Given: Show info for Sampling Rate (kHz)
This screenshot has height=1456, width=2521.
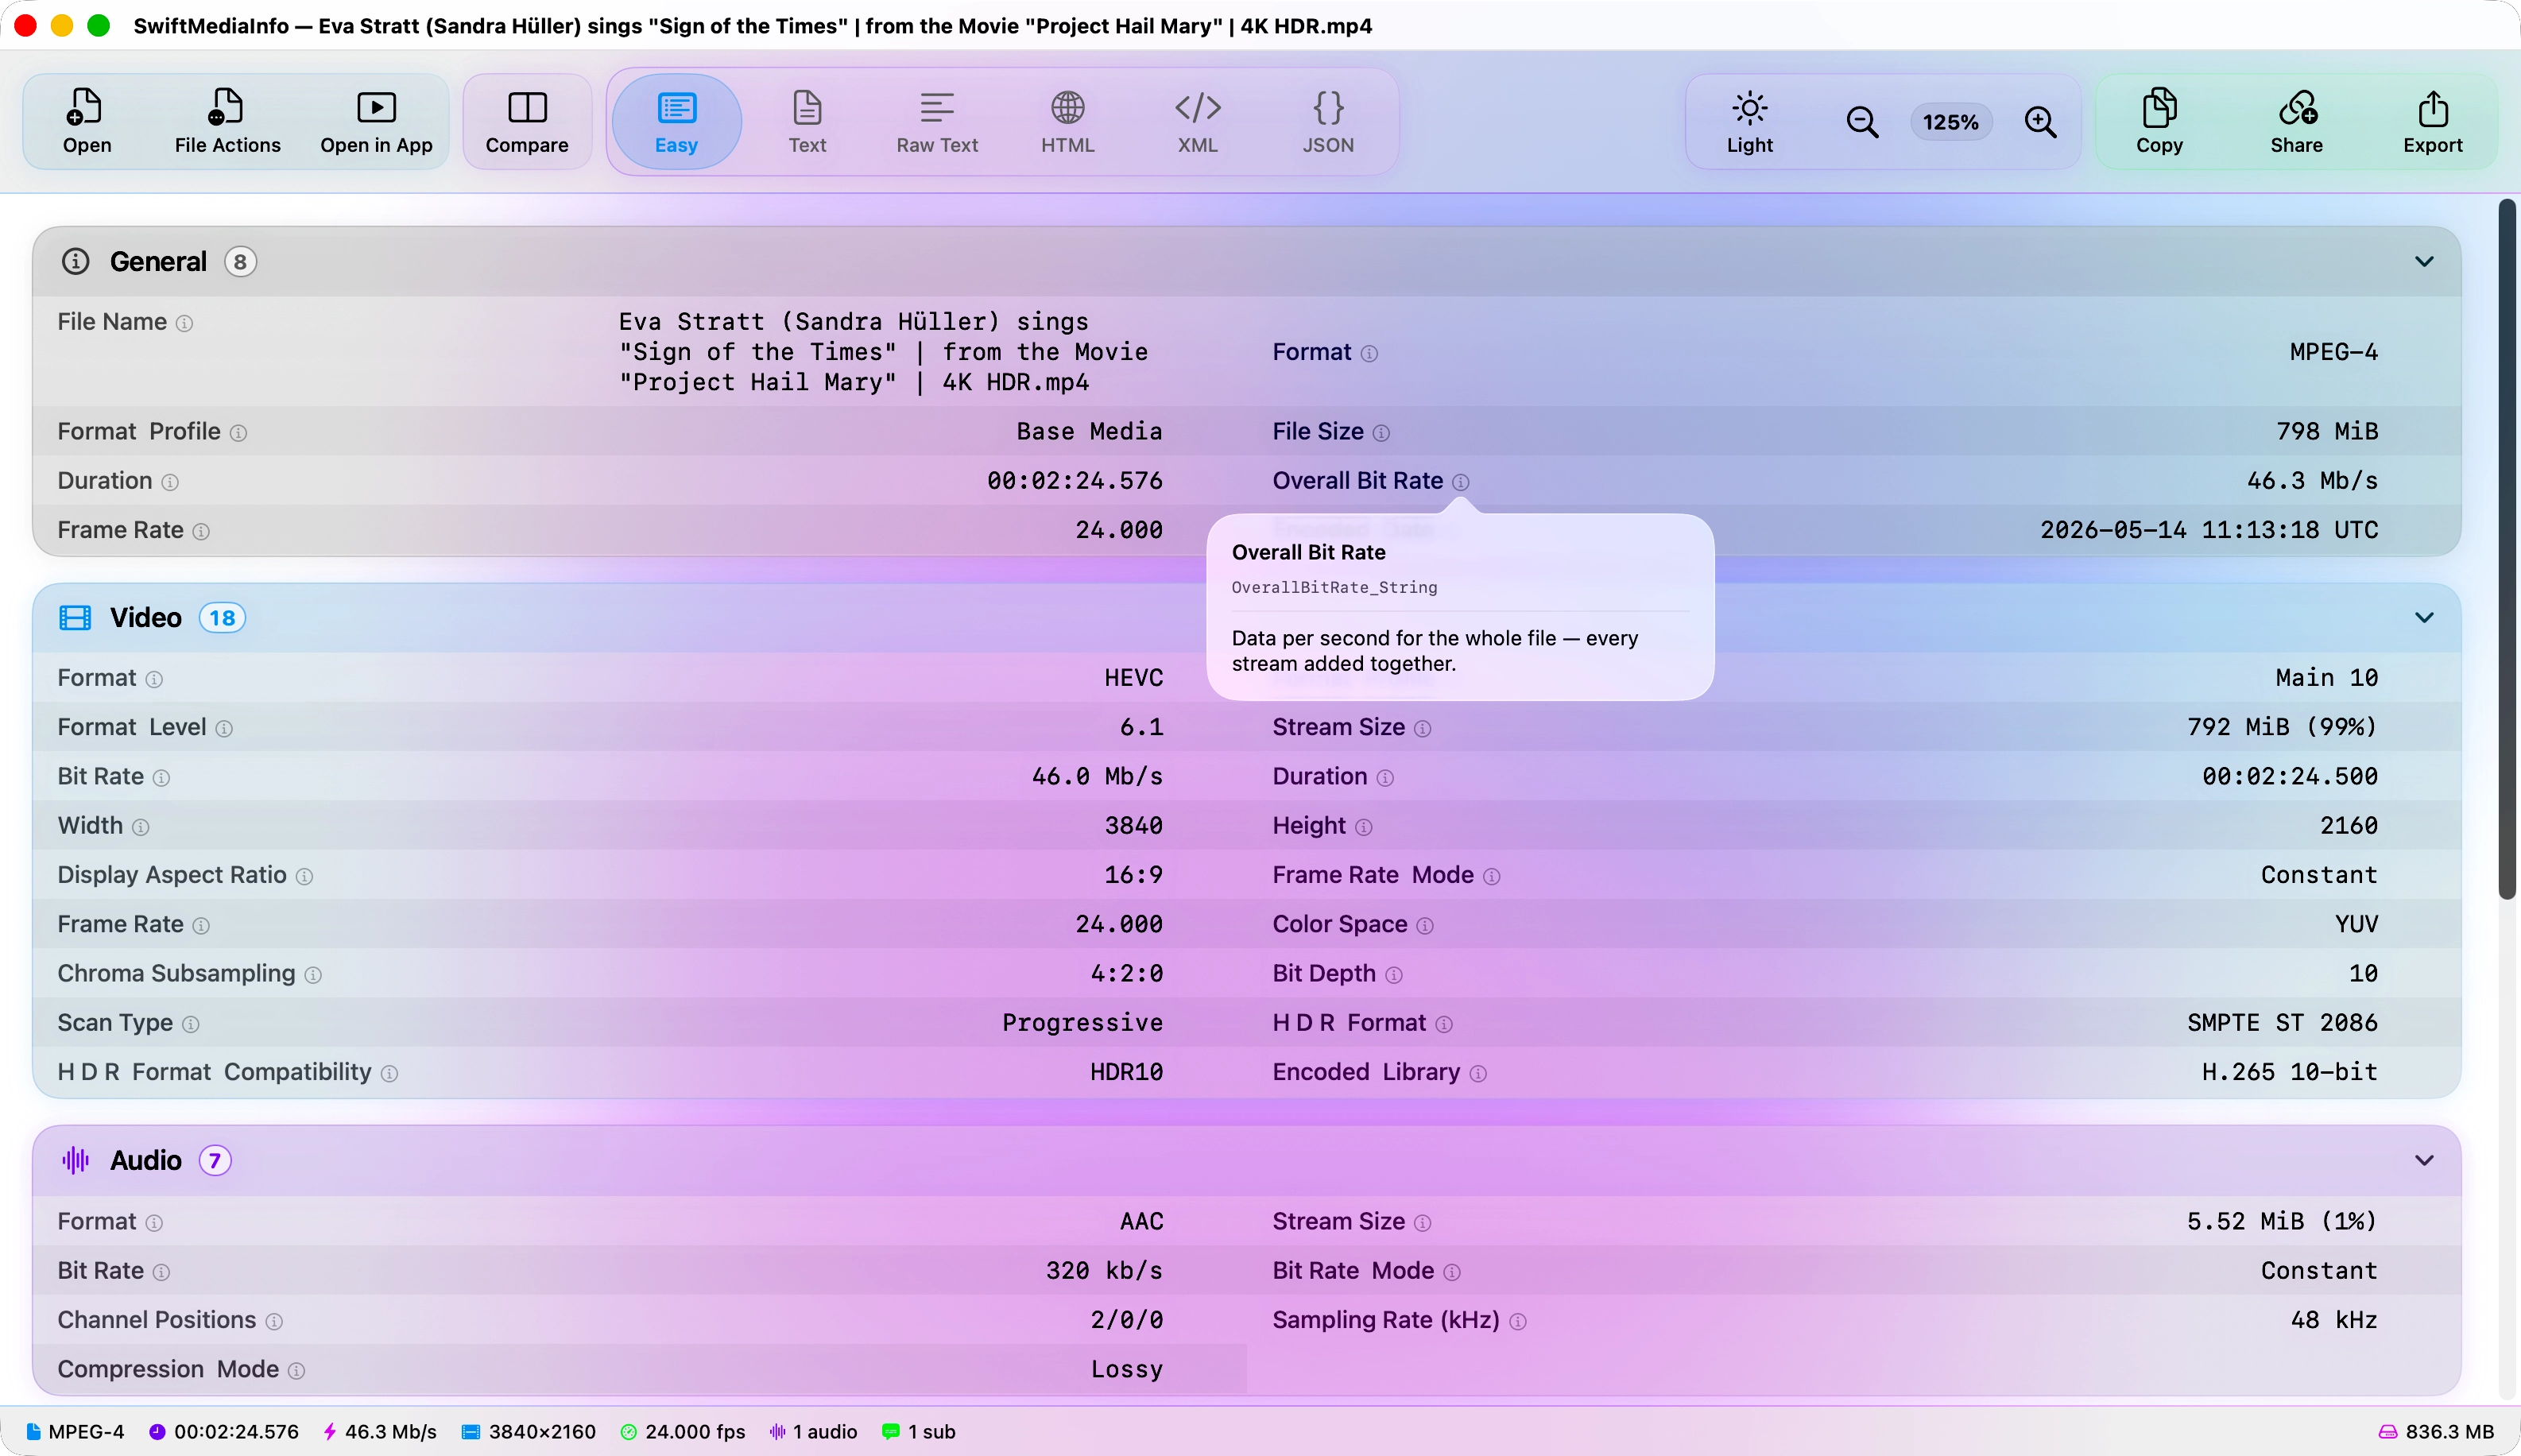Looking at the screenshot, I should [1517, 1321].
